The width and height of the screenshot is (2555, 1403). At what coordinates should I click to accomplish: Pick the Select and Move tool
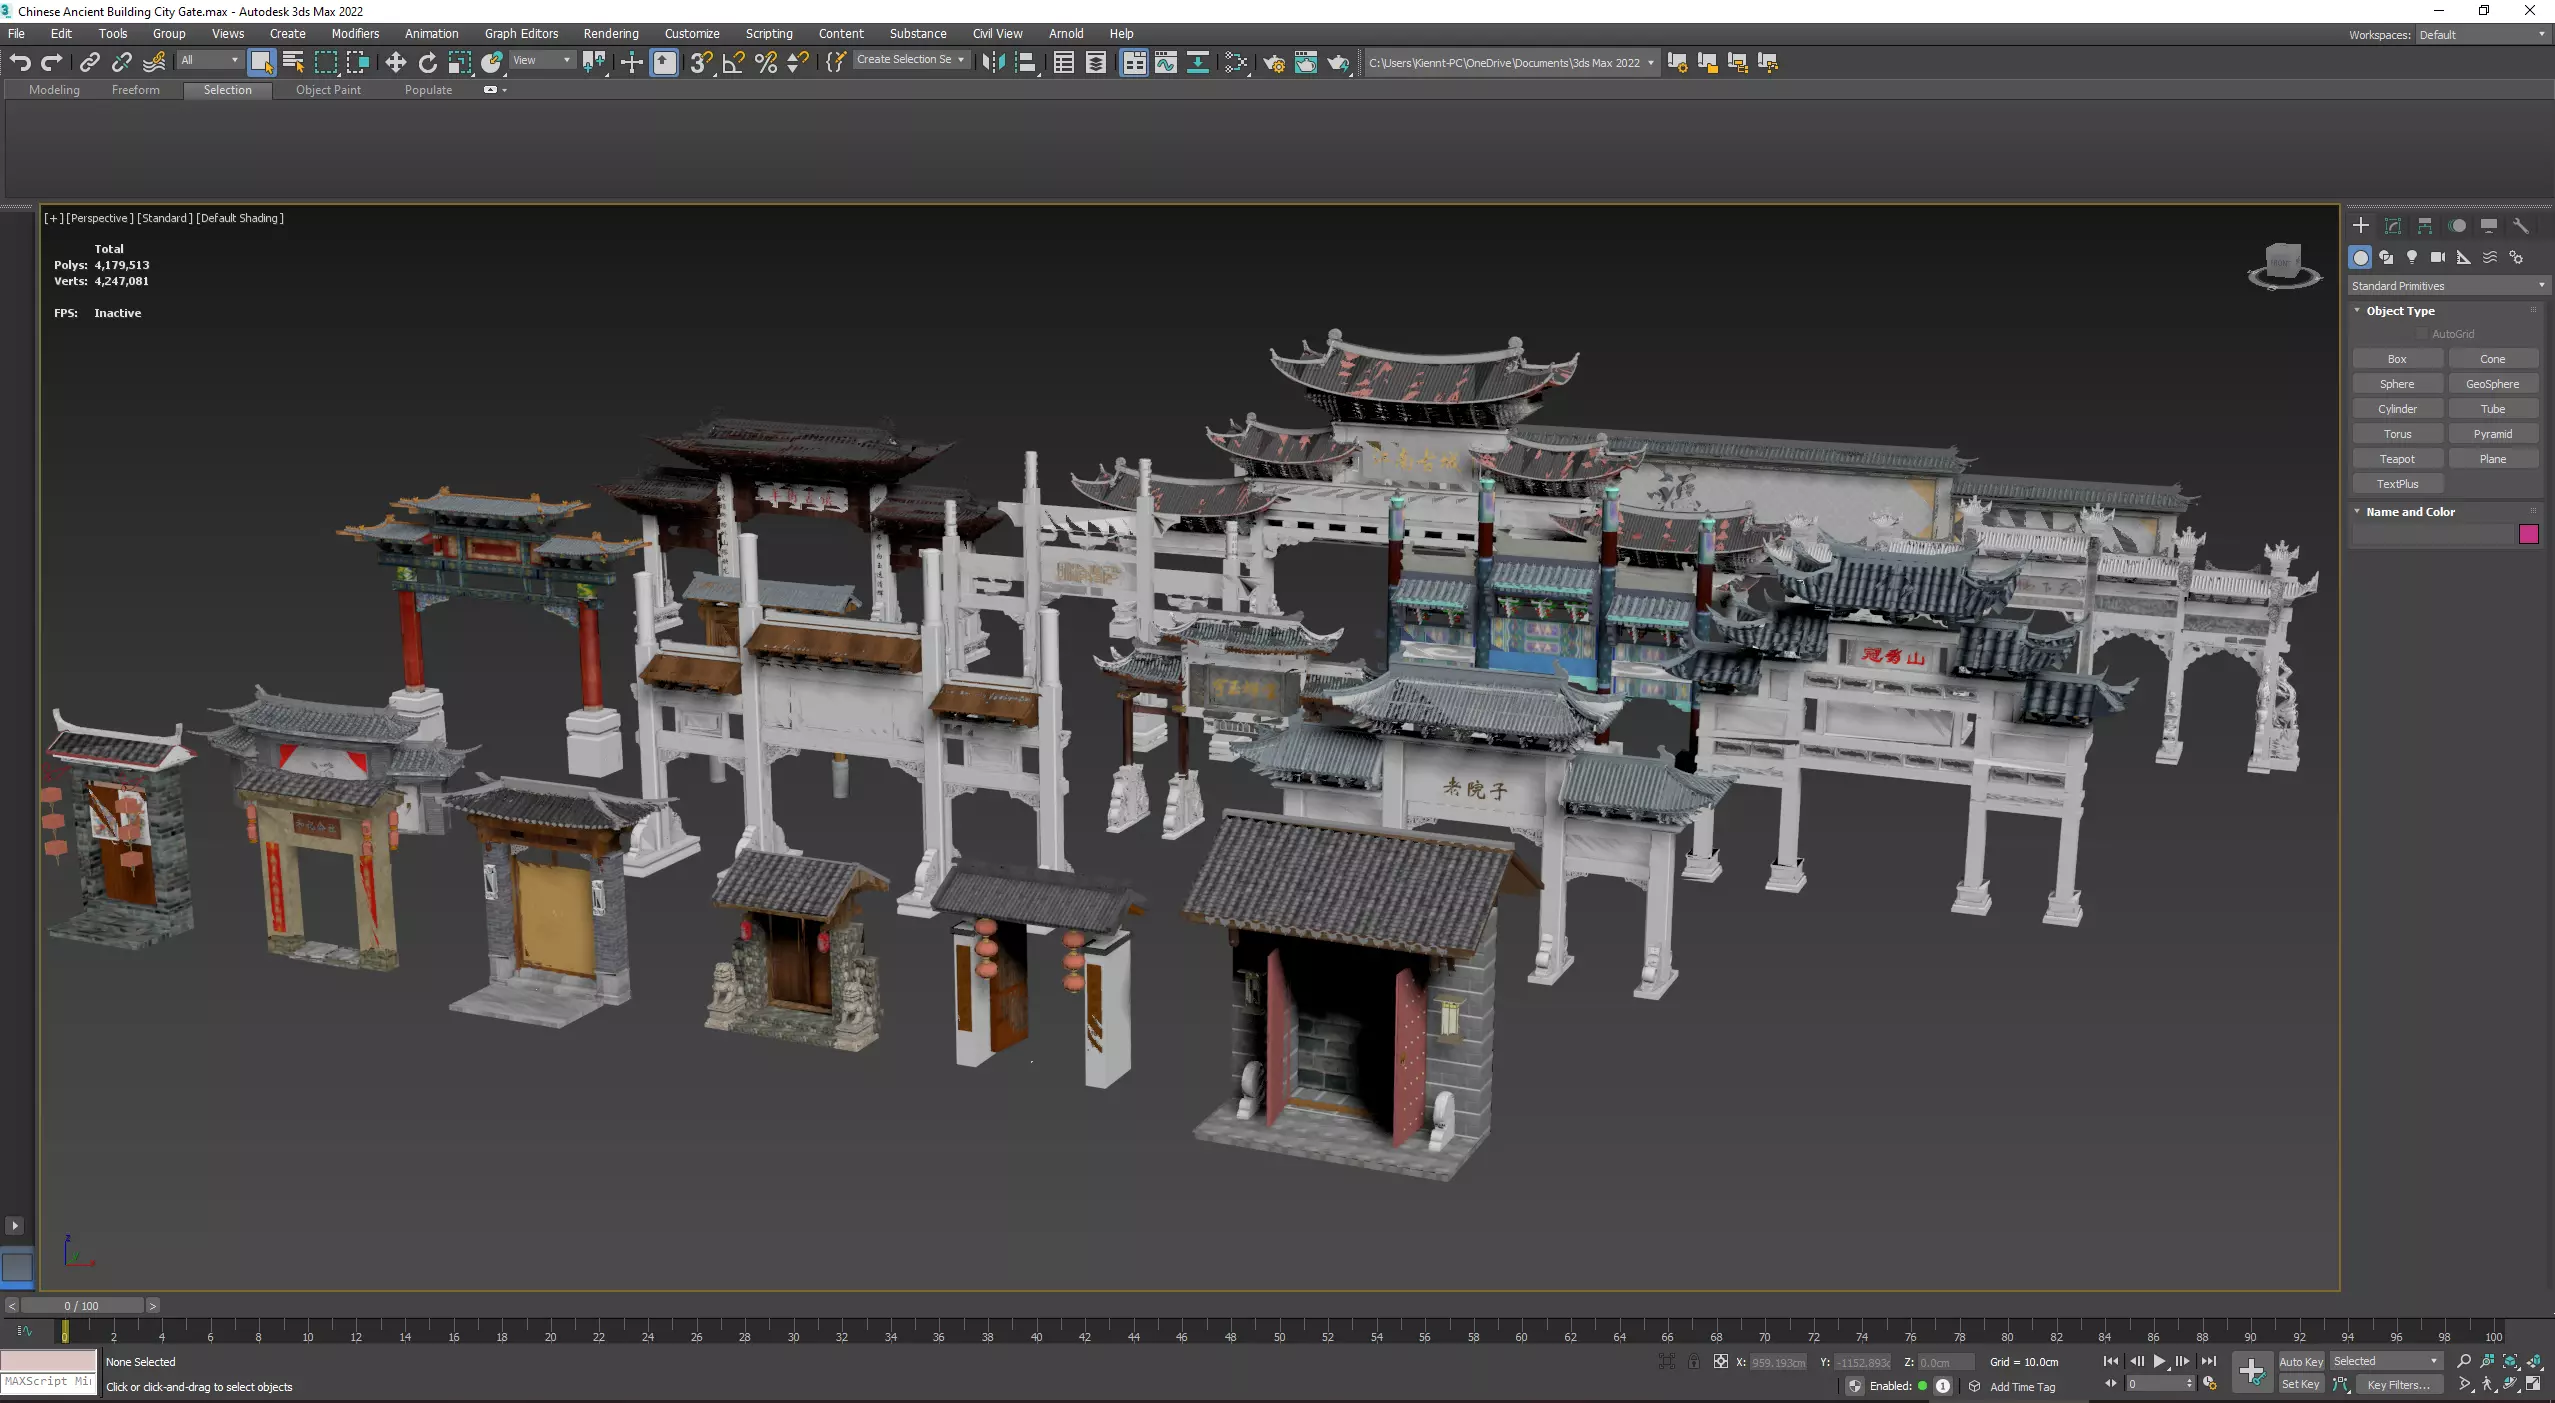395,62
